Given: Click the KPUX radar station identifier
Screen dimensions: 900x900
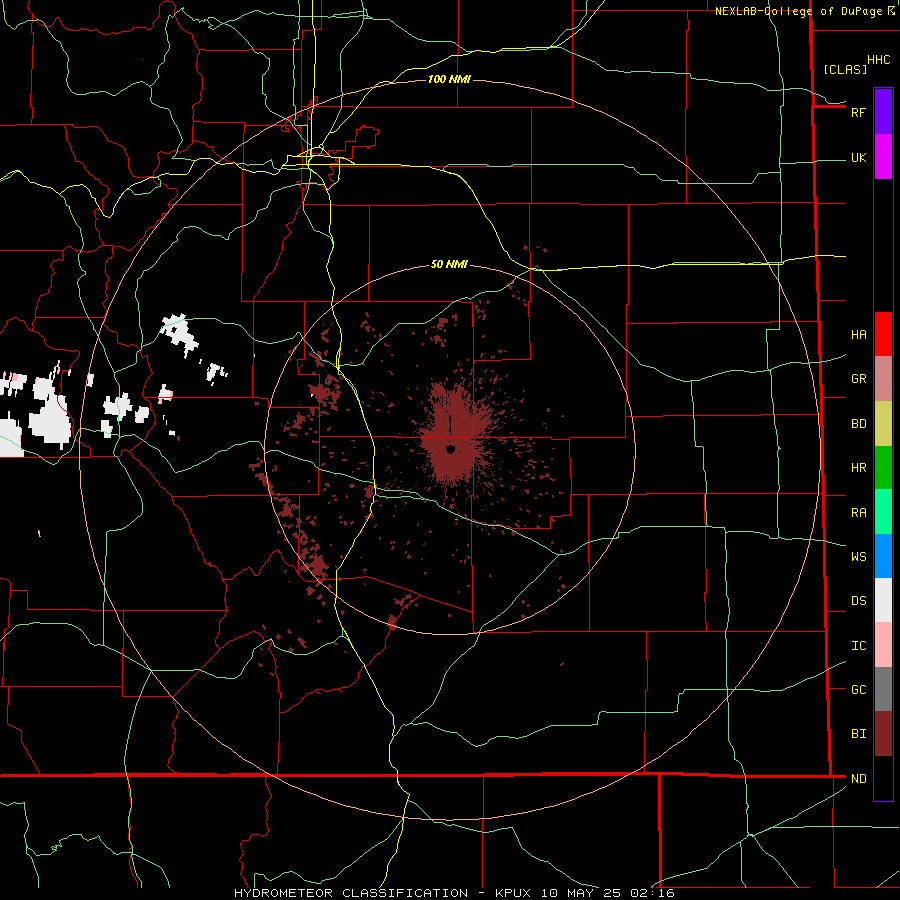Looking at the screenshot, I should tap(513, 893).
